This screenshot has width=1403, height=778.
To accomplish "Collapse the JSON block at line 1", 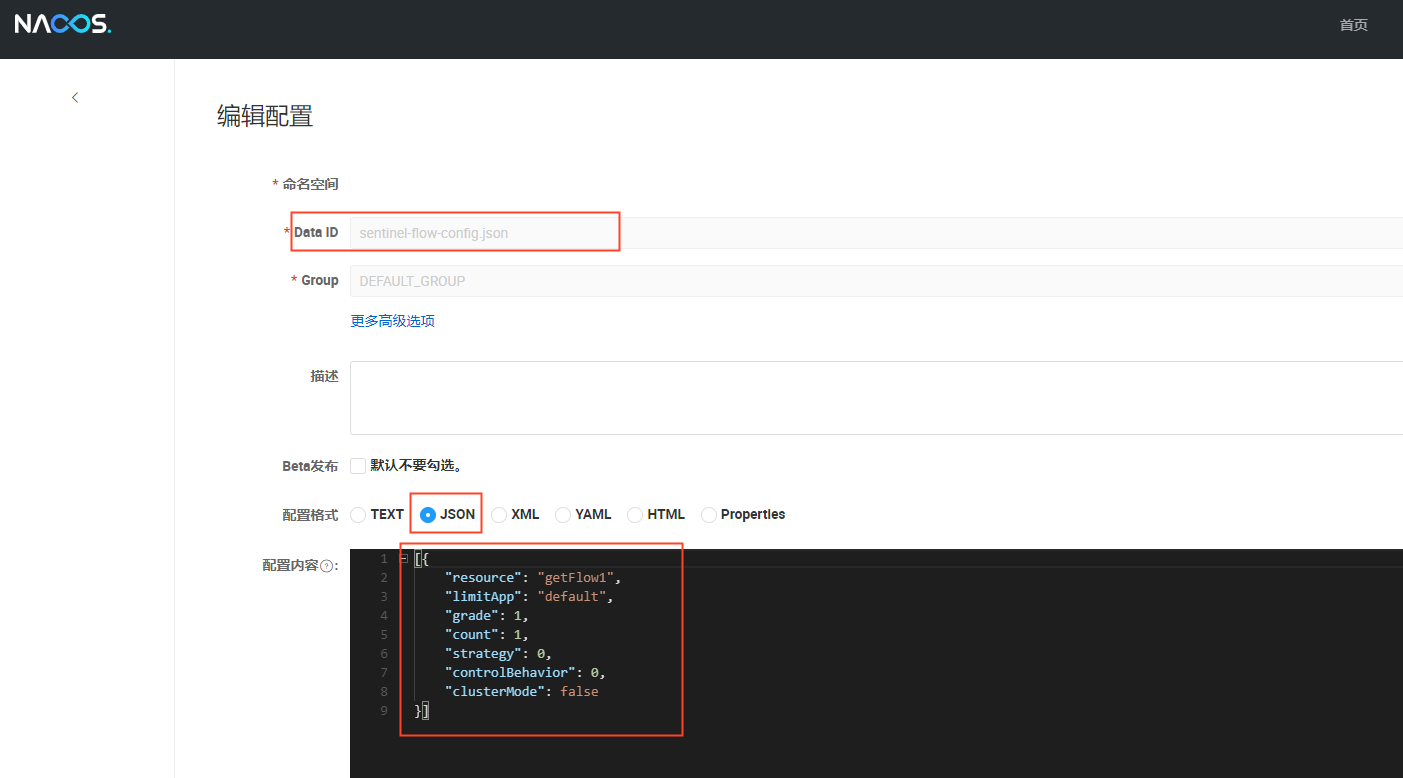I will 403,558.
